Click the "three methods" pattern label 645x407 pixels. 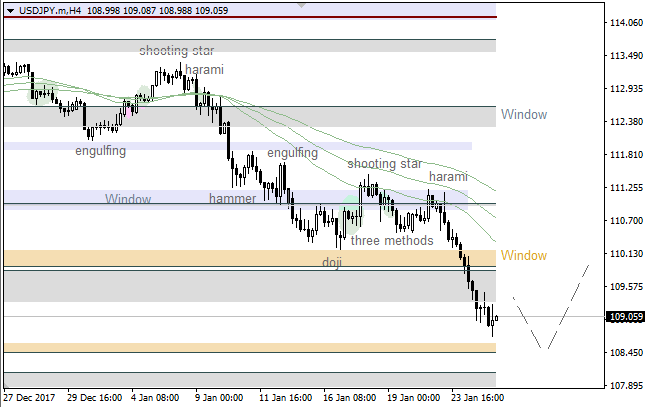click(x=391, y=240)
